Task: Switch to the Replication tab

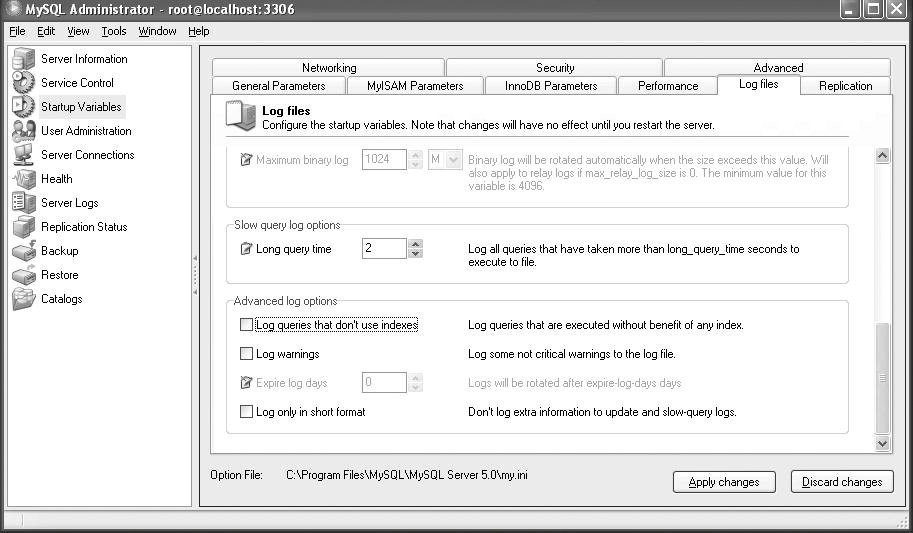Action: tap(845, 86)
